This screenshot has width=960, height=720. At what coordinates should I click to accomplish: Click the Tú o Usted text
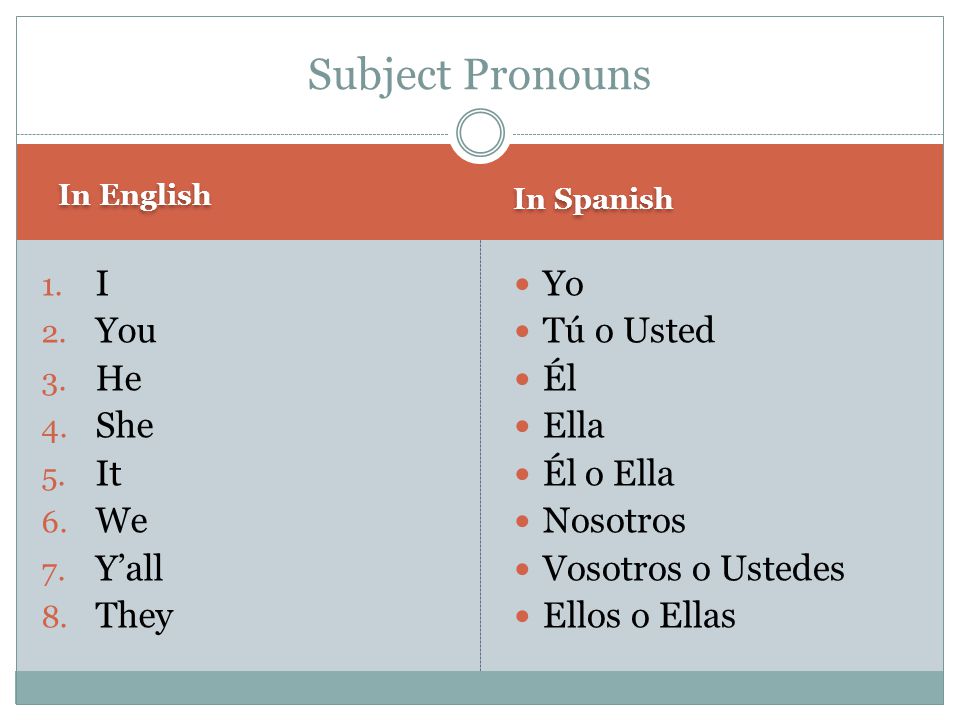pyautogui.click(x=628, y=330)
